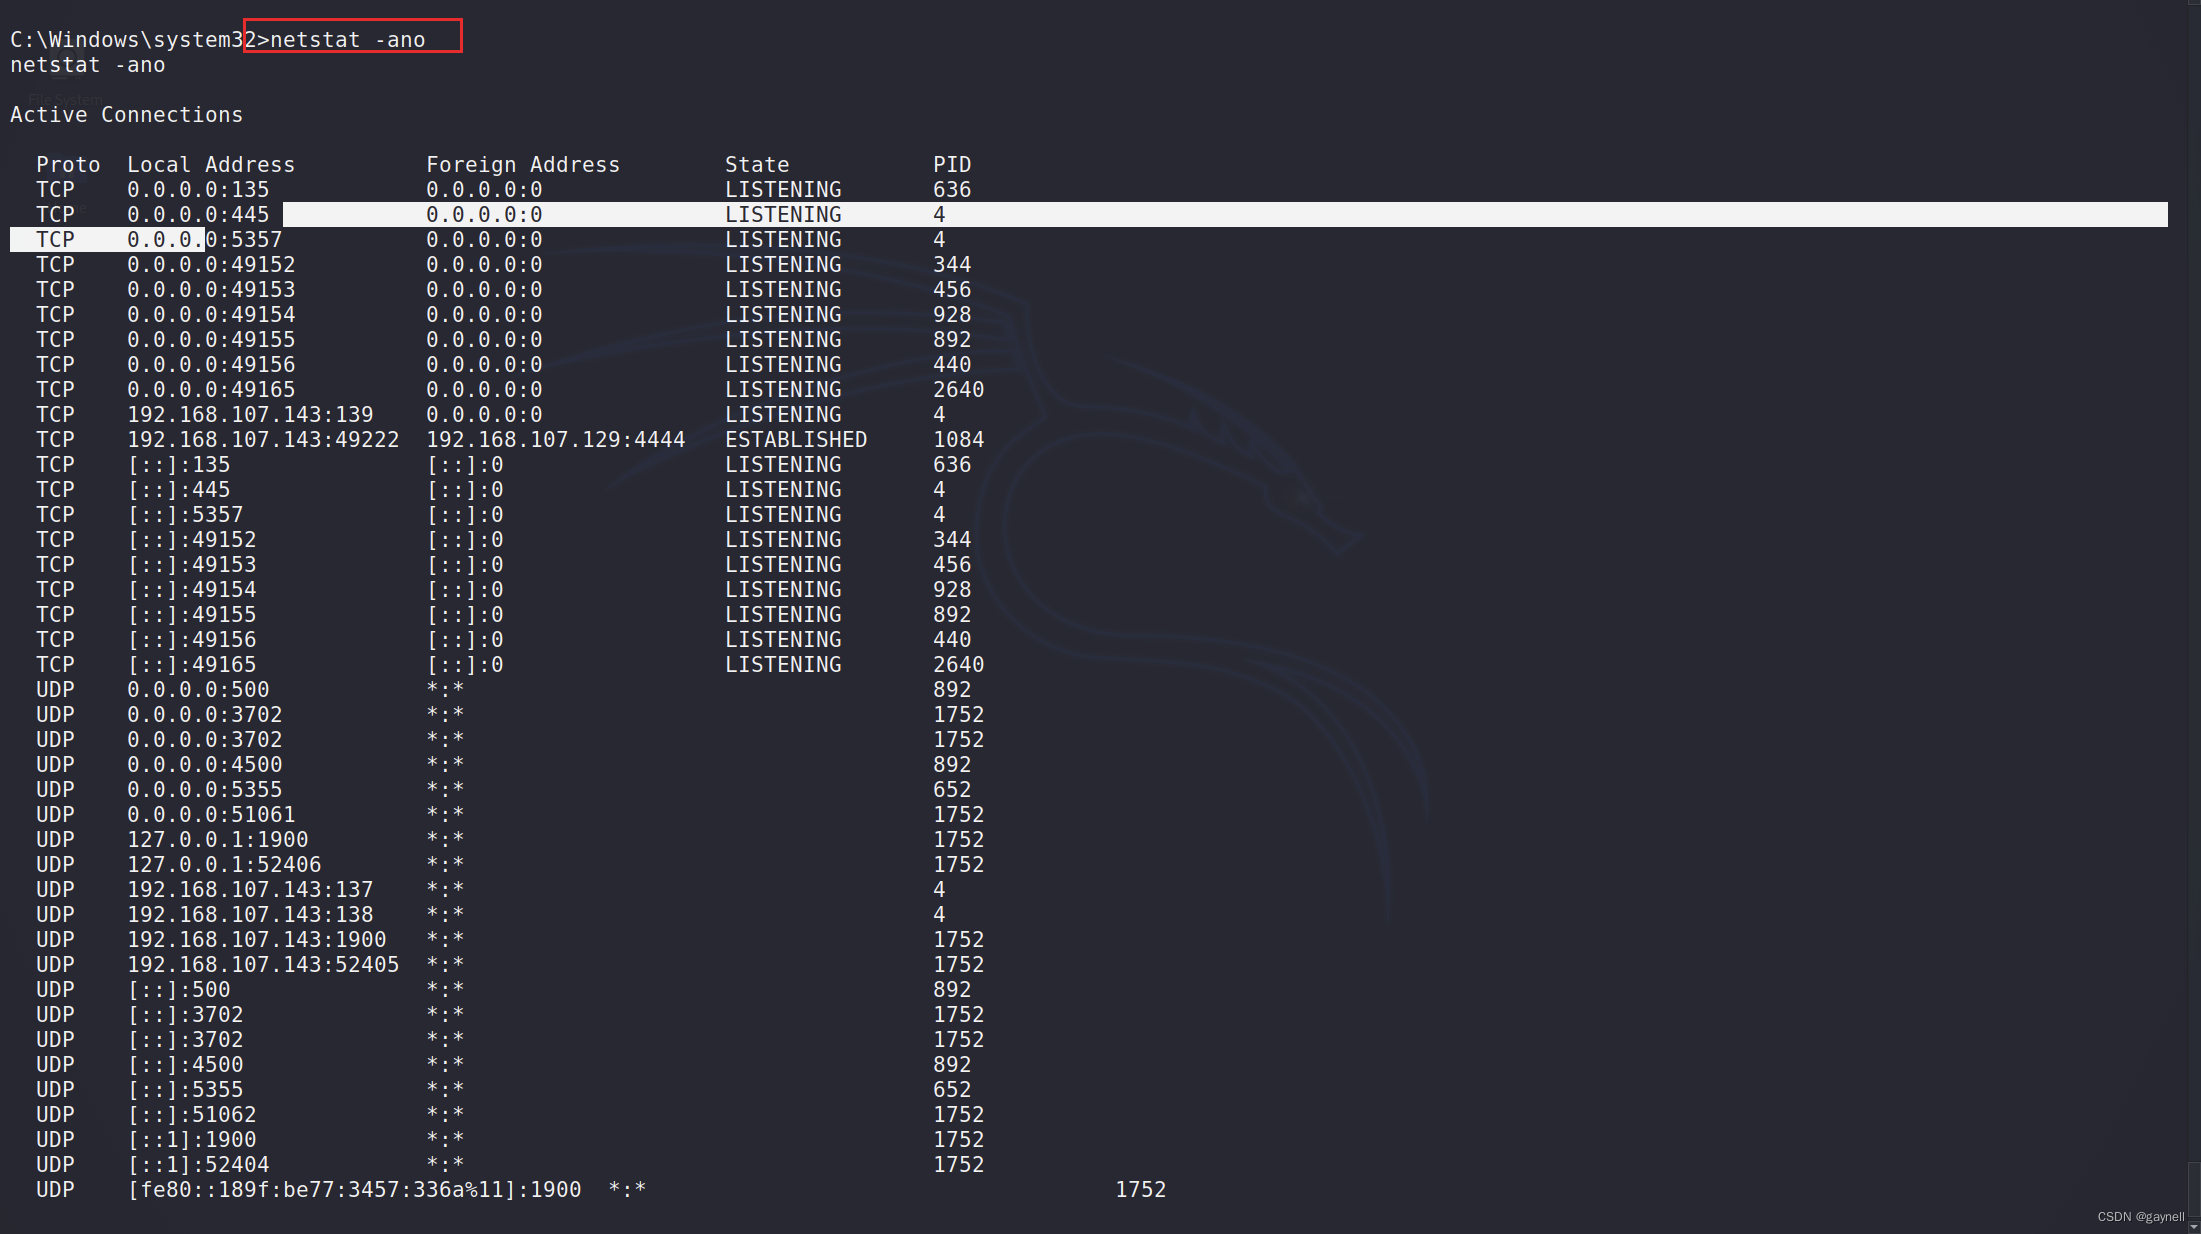Click foreign address 192.168.107.129:4444
This screenshot has height=1234, width=2201.
tap(556, 440)
